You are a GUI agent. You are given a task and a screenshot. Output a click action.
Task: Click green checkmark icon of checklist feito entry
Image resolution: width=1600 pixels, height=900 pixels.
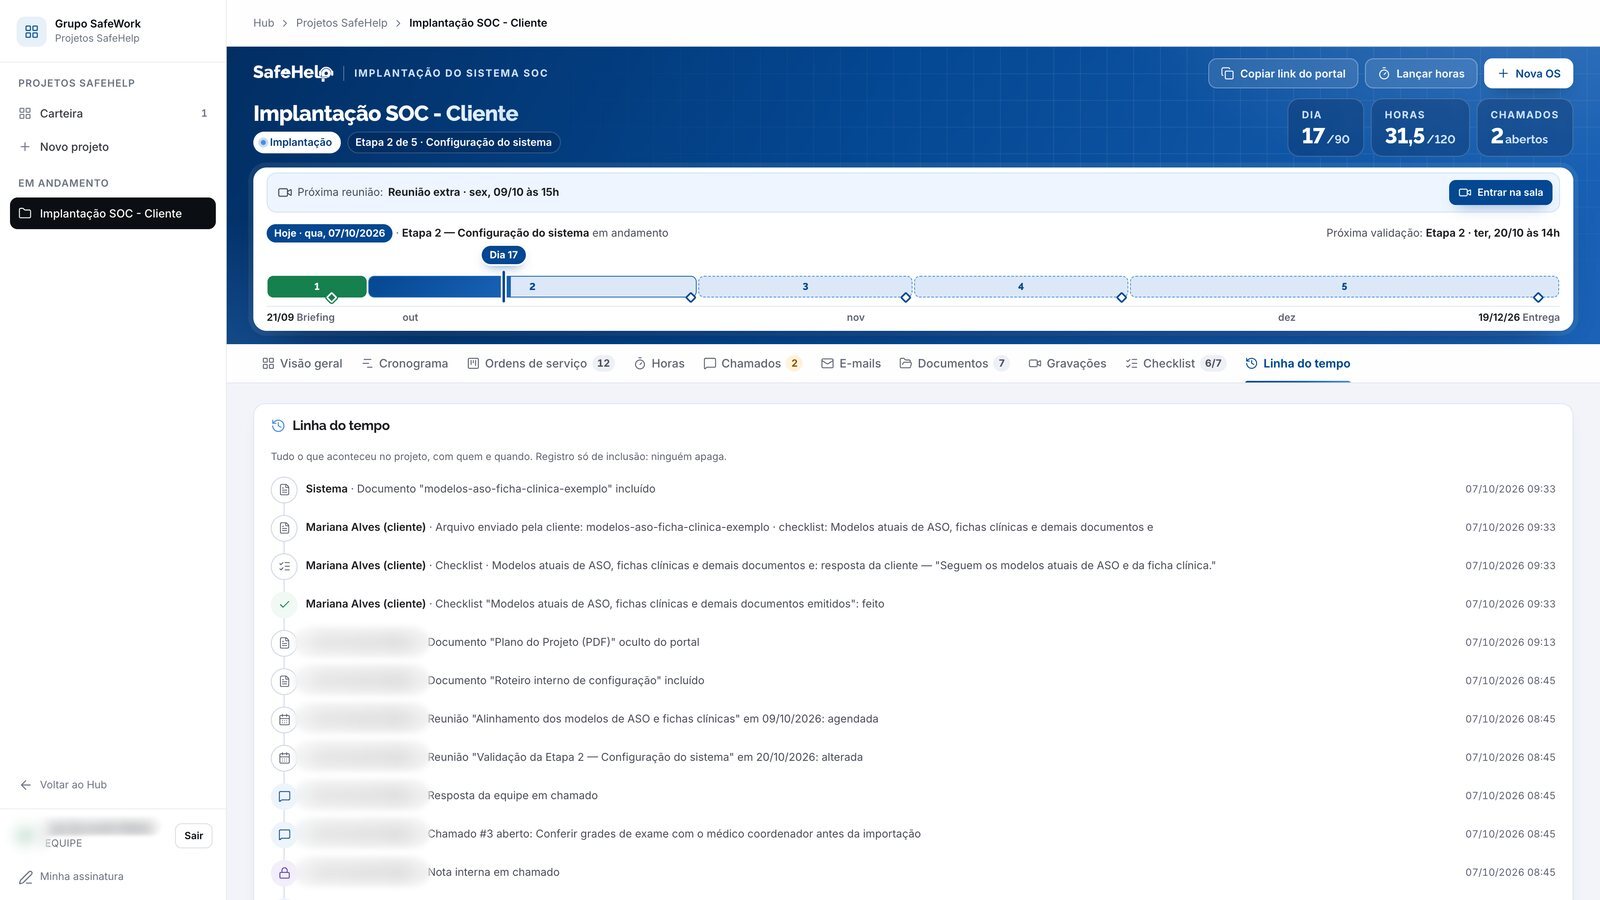pyautogui.click(x=284, y=604)
